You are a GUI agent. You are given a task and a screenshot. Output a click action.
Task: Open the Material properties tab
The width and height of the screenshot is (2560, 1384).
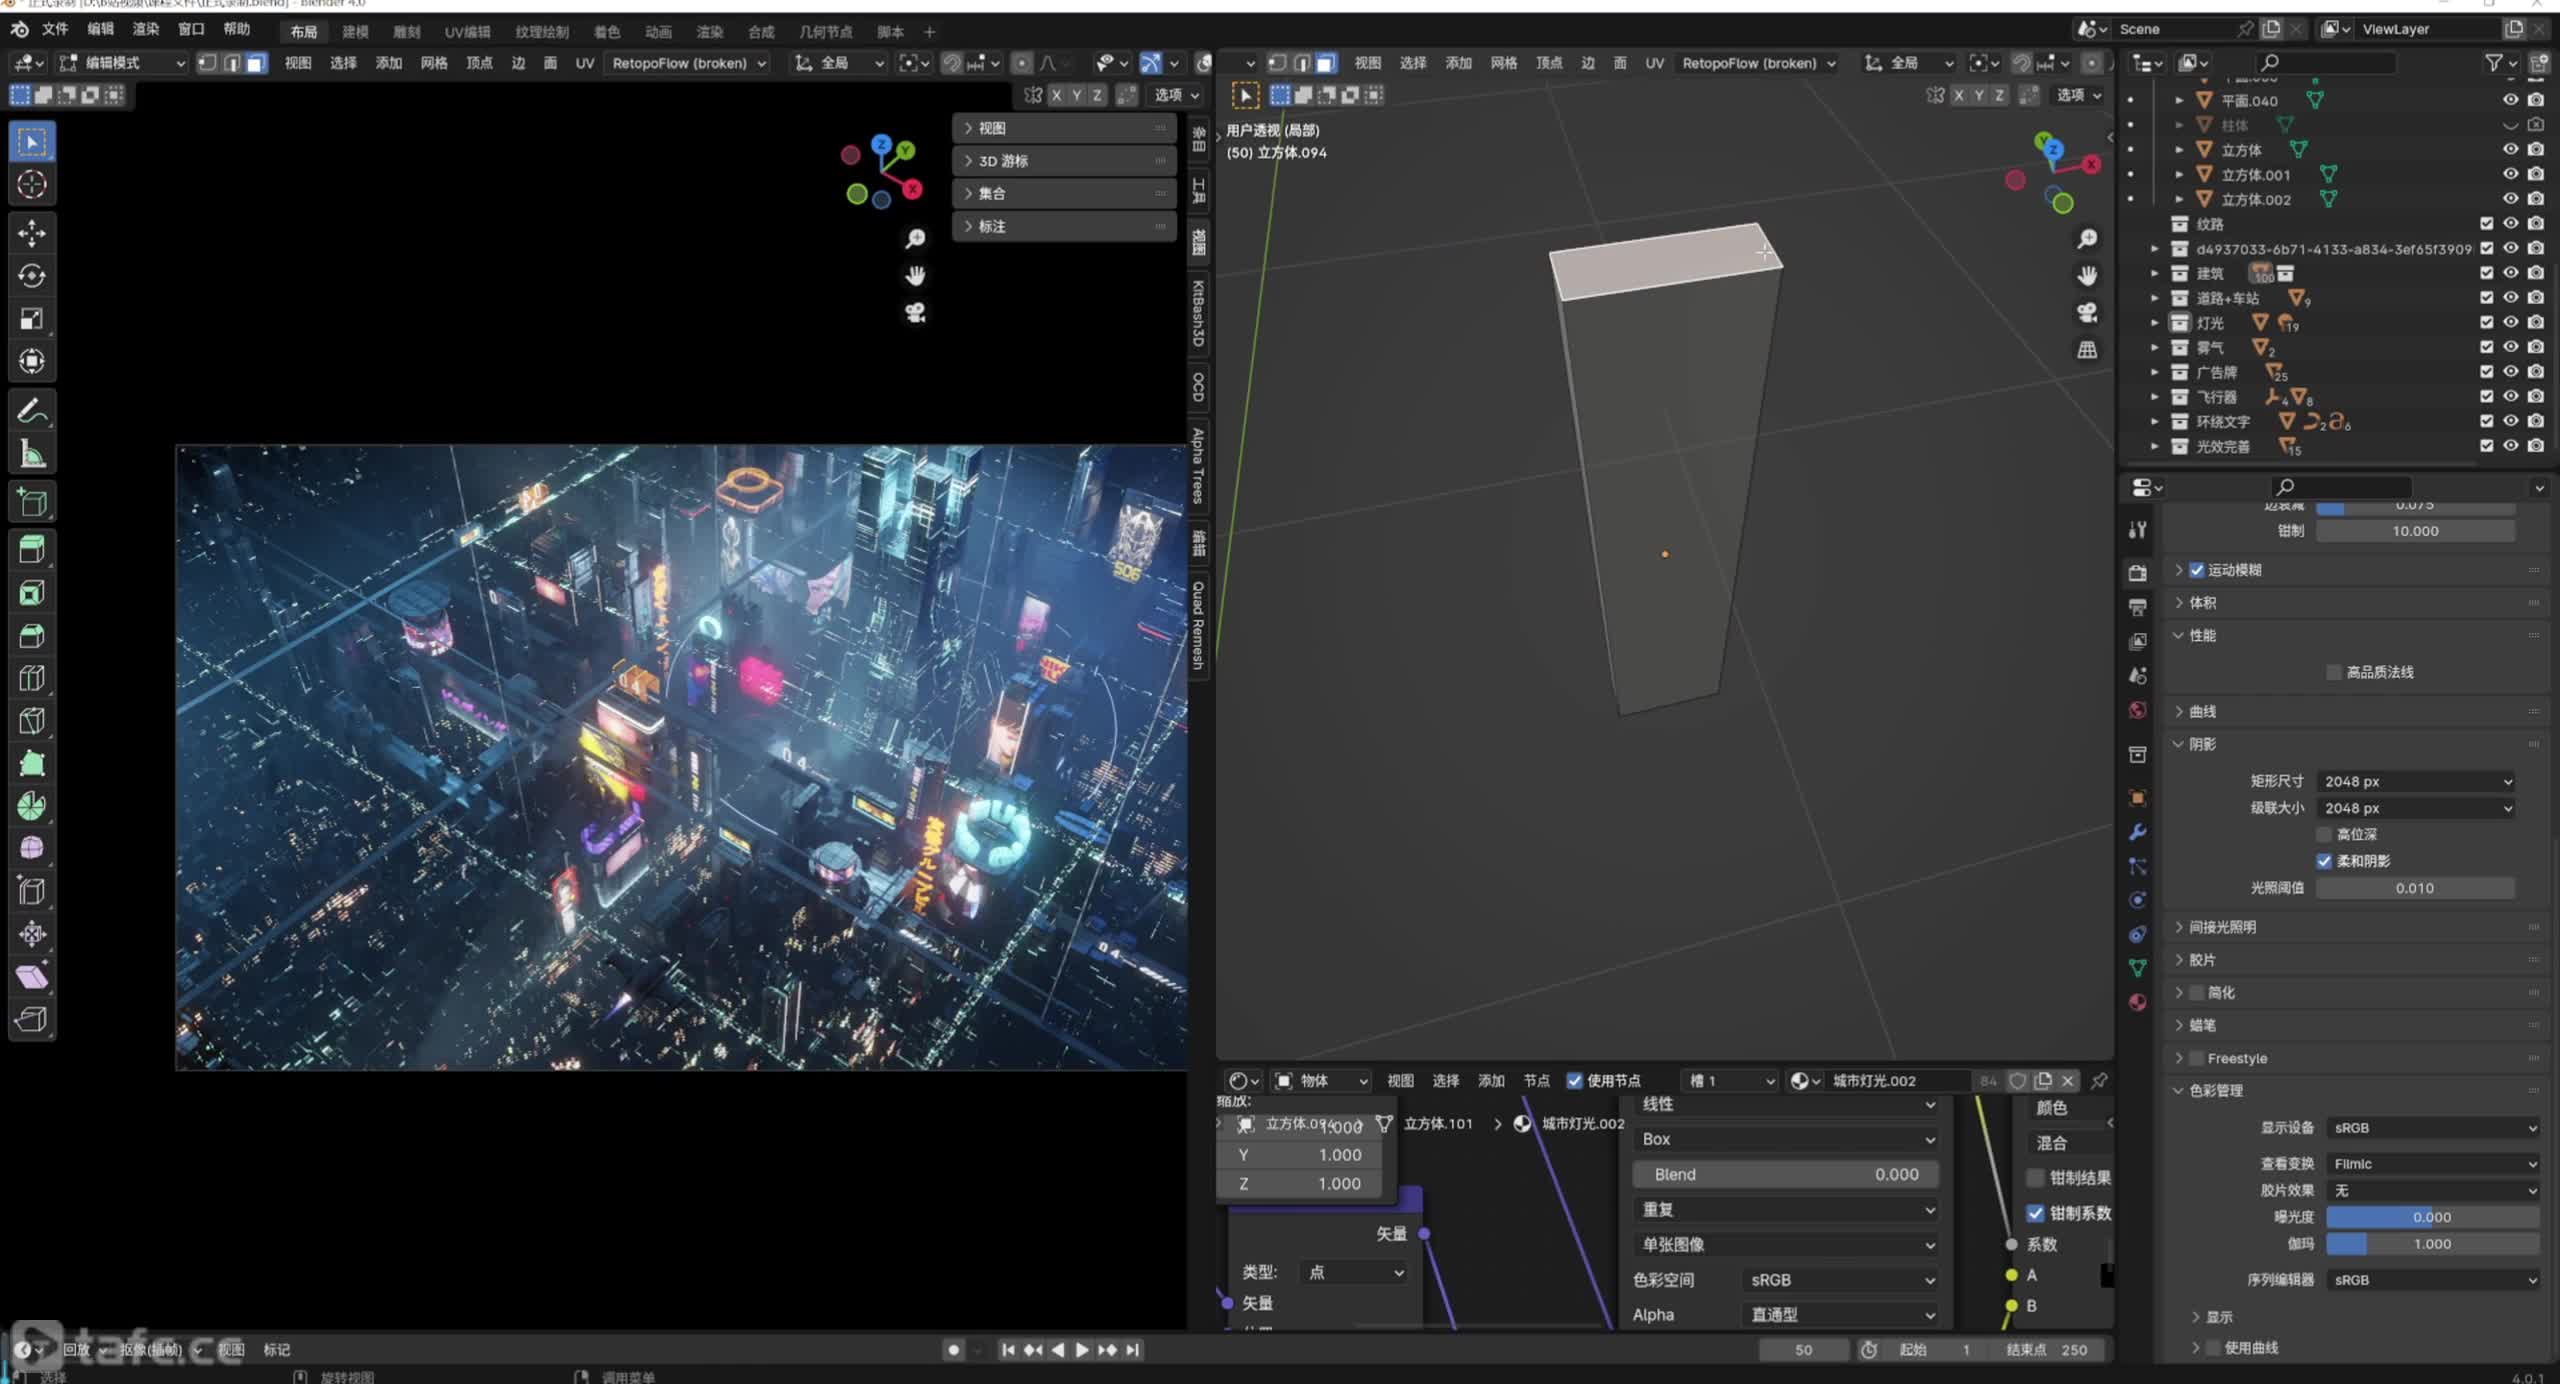click(x=2138, y=1002)
